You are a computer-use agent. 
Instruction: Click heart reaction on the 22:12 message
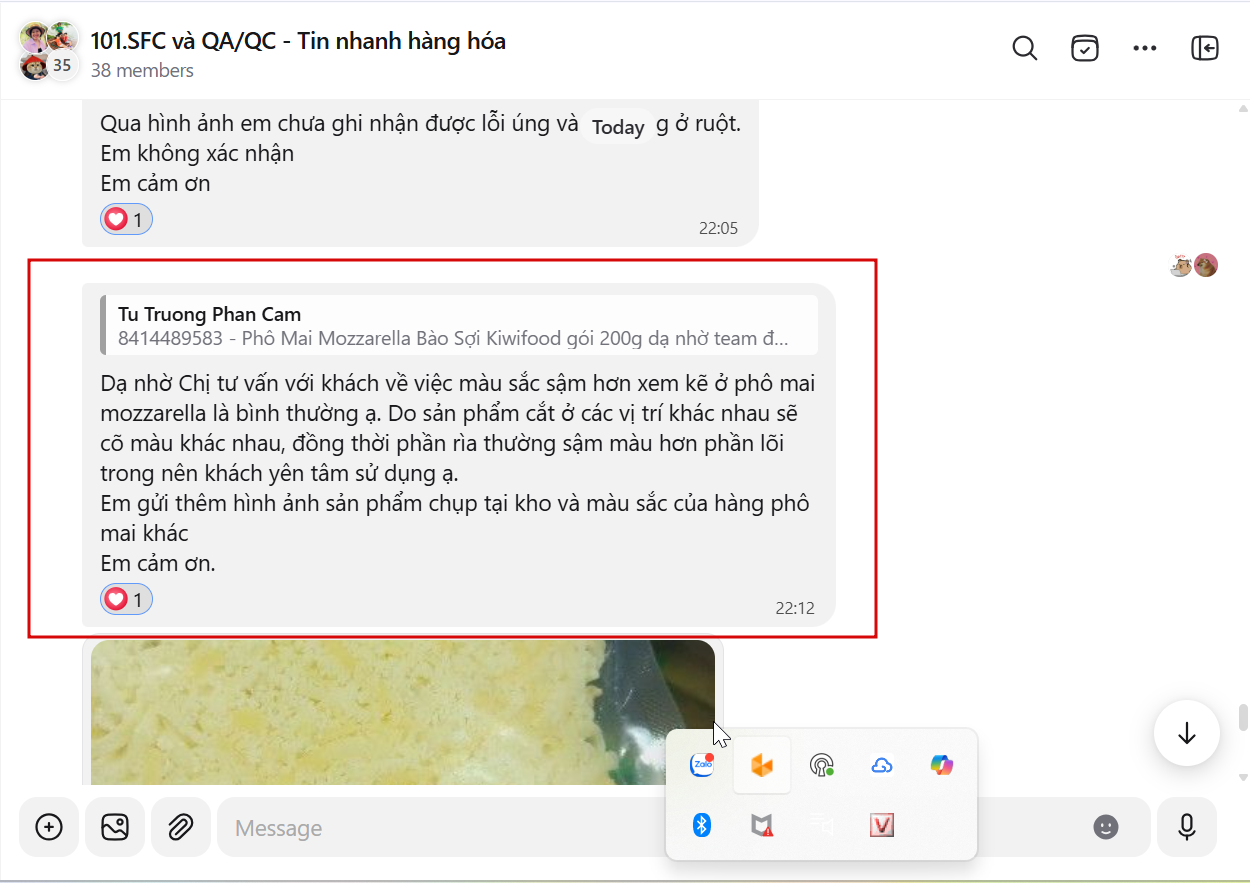click(126, 599)
